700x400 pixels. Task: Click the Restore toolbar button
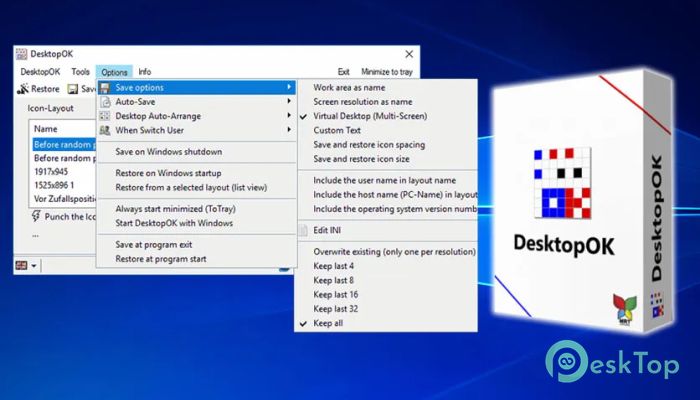(38, 89)
